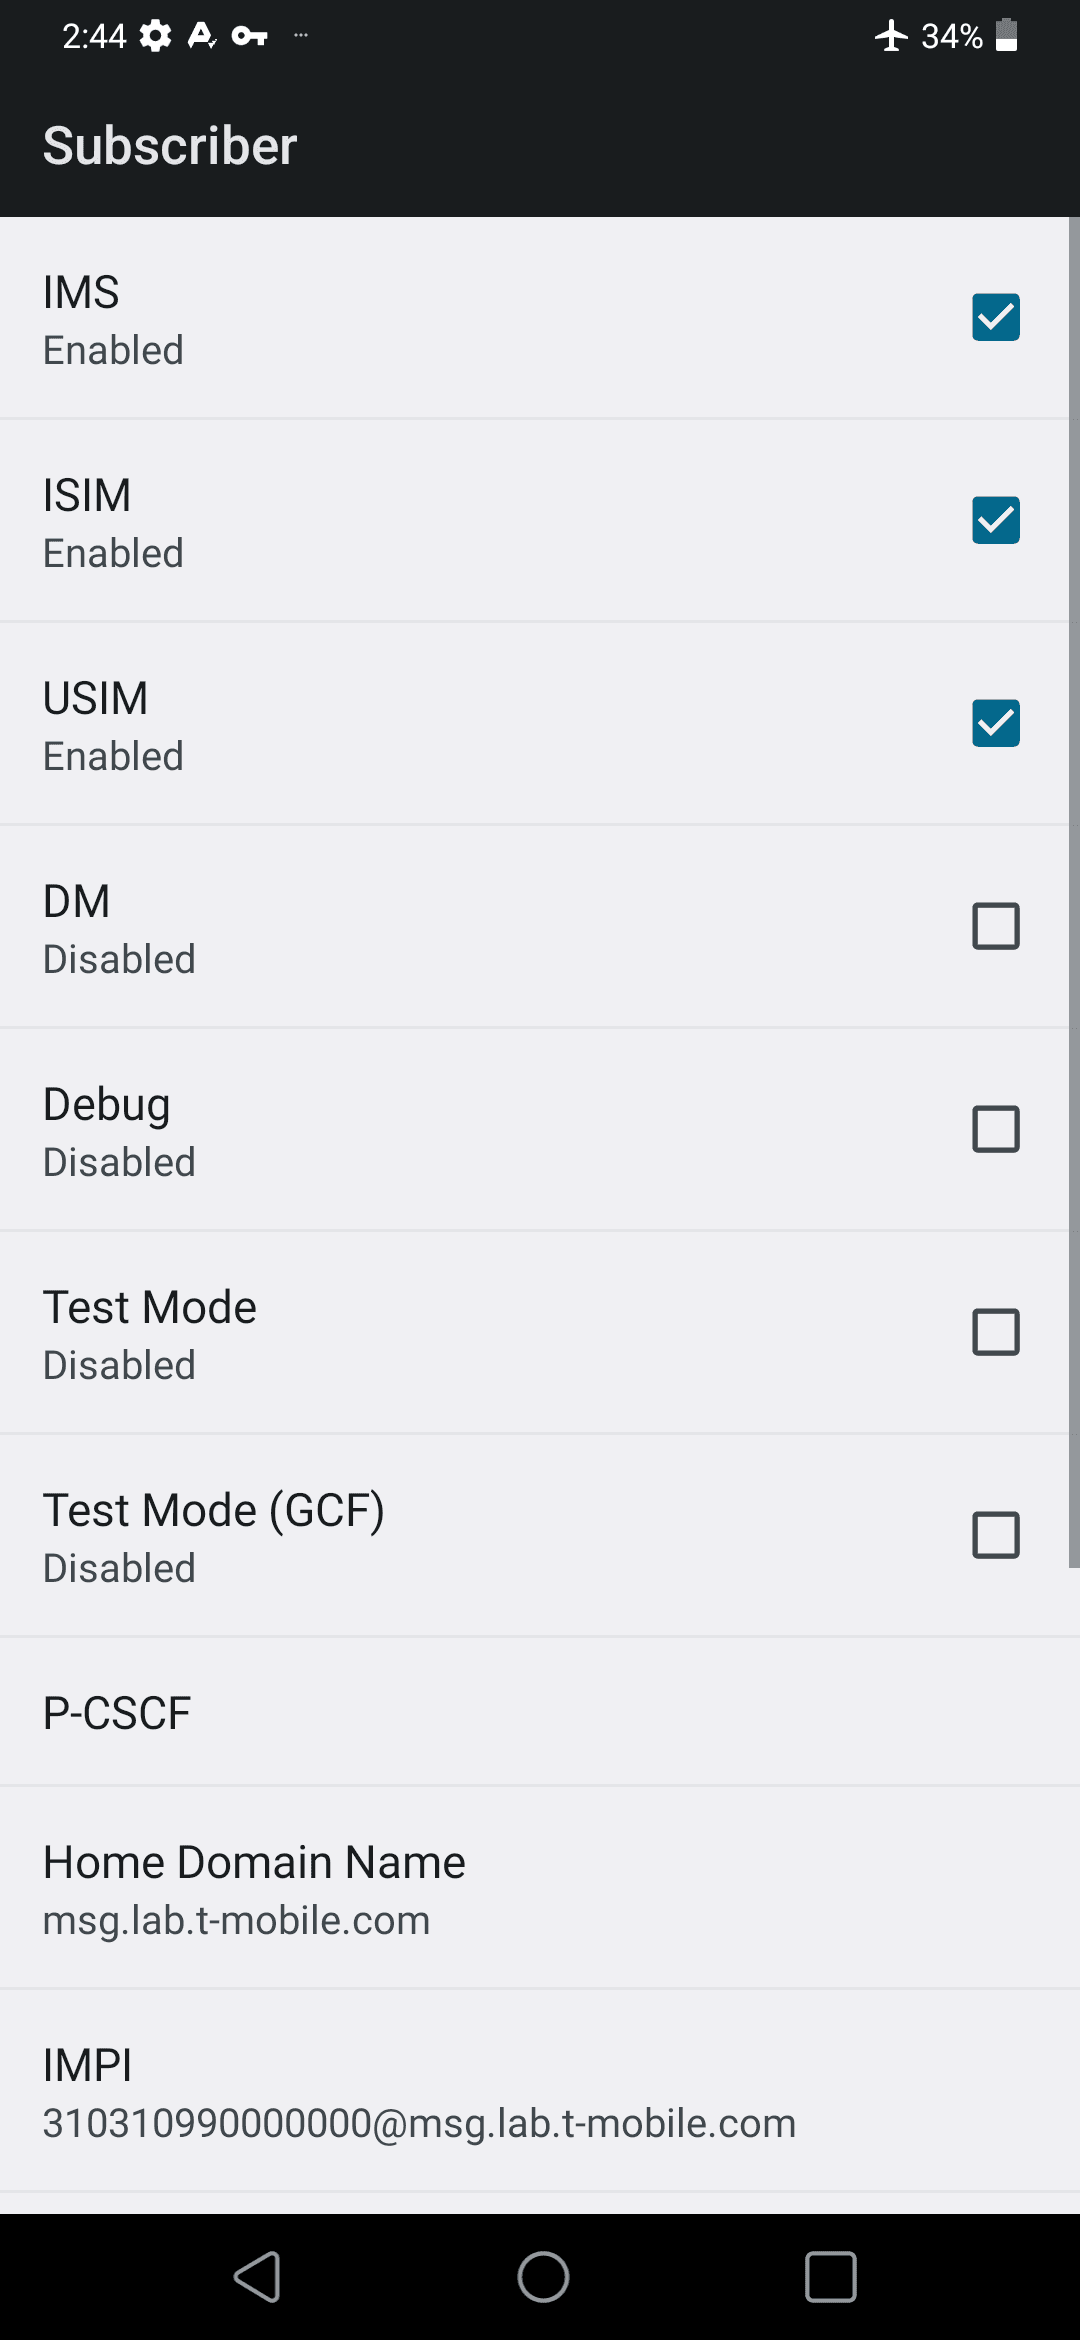Viewport: 1080px width, 2340px height.
Task: Tap the Back navigation button
Action: point(257,2277)
